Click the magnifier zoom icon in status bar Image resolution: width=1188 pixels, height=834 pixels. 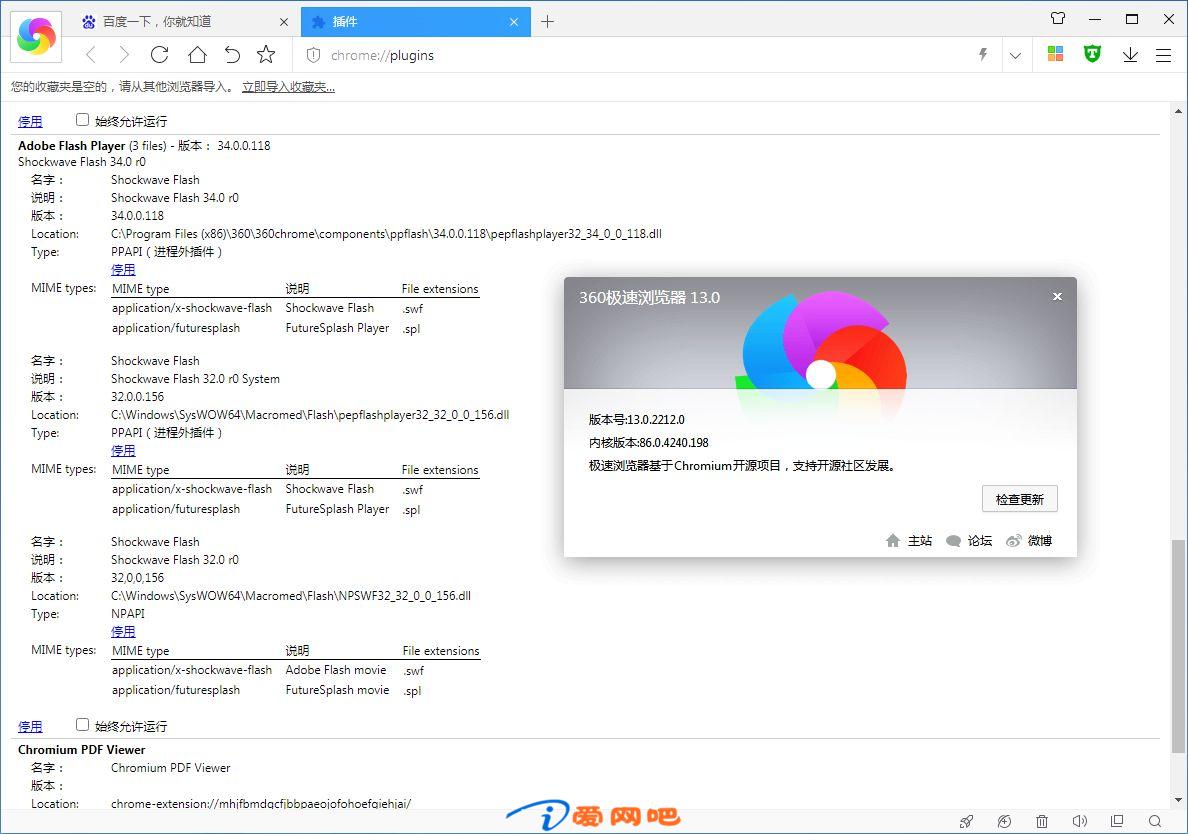(x=1155, y=821)
